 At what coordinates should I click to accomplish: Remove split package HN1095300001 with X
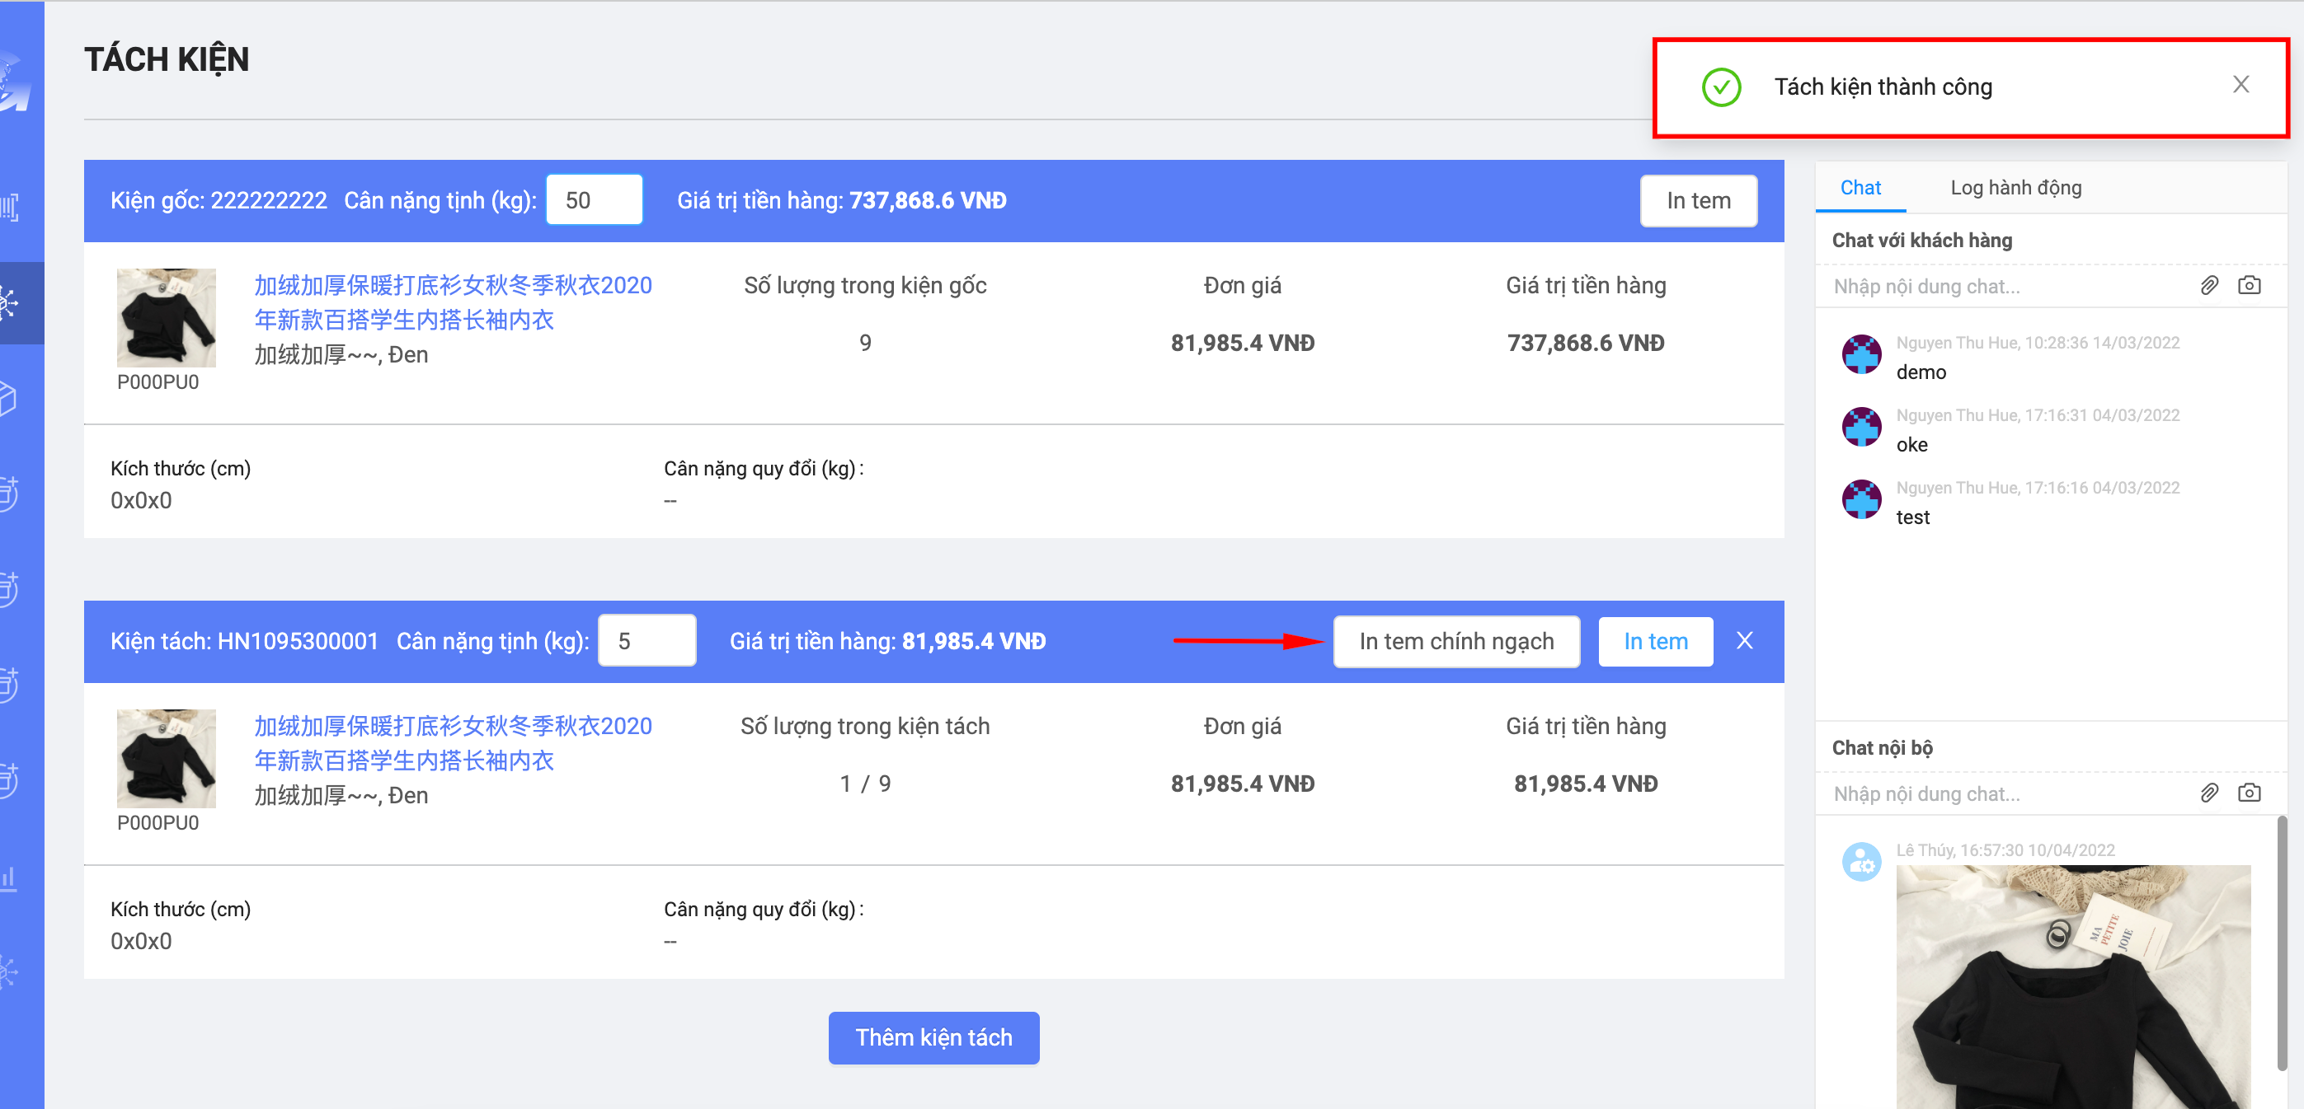click(1745, 641)
